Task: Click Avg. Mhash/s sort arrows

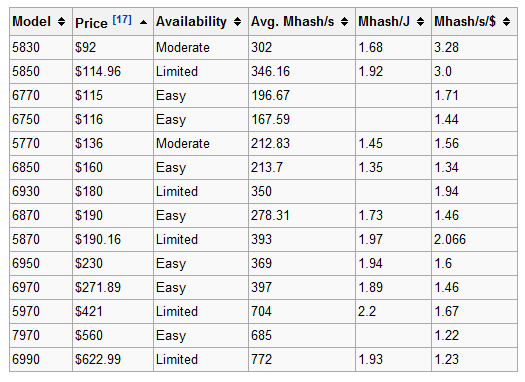Action: point(344,22)
